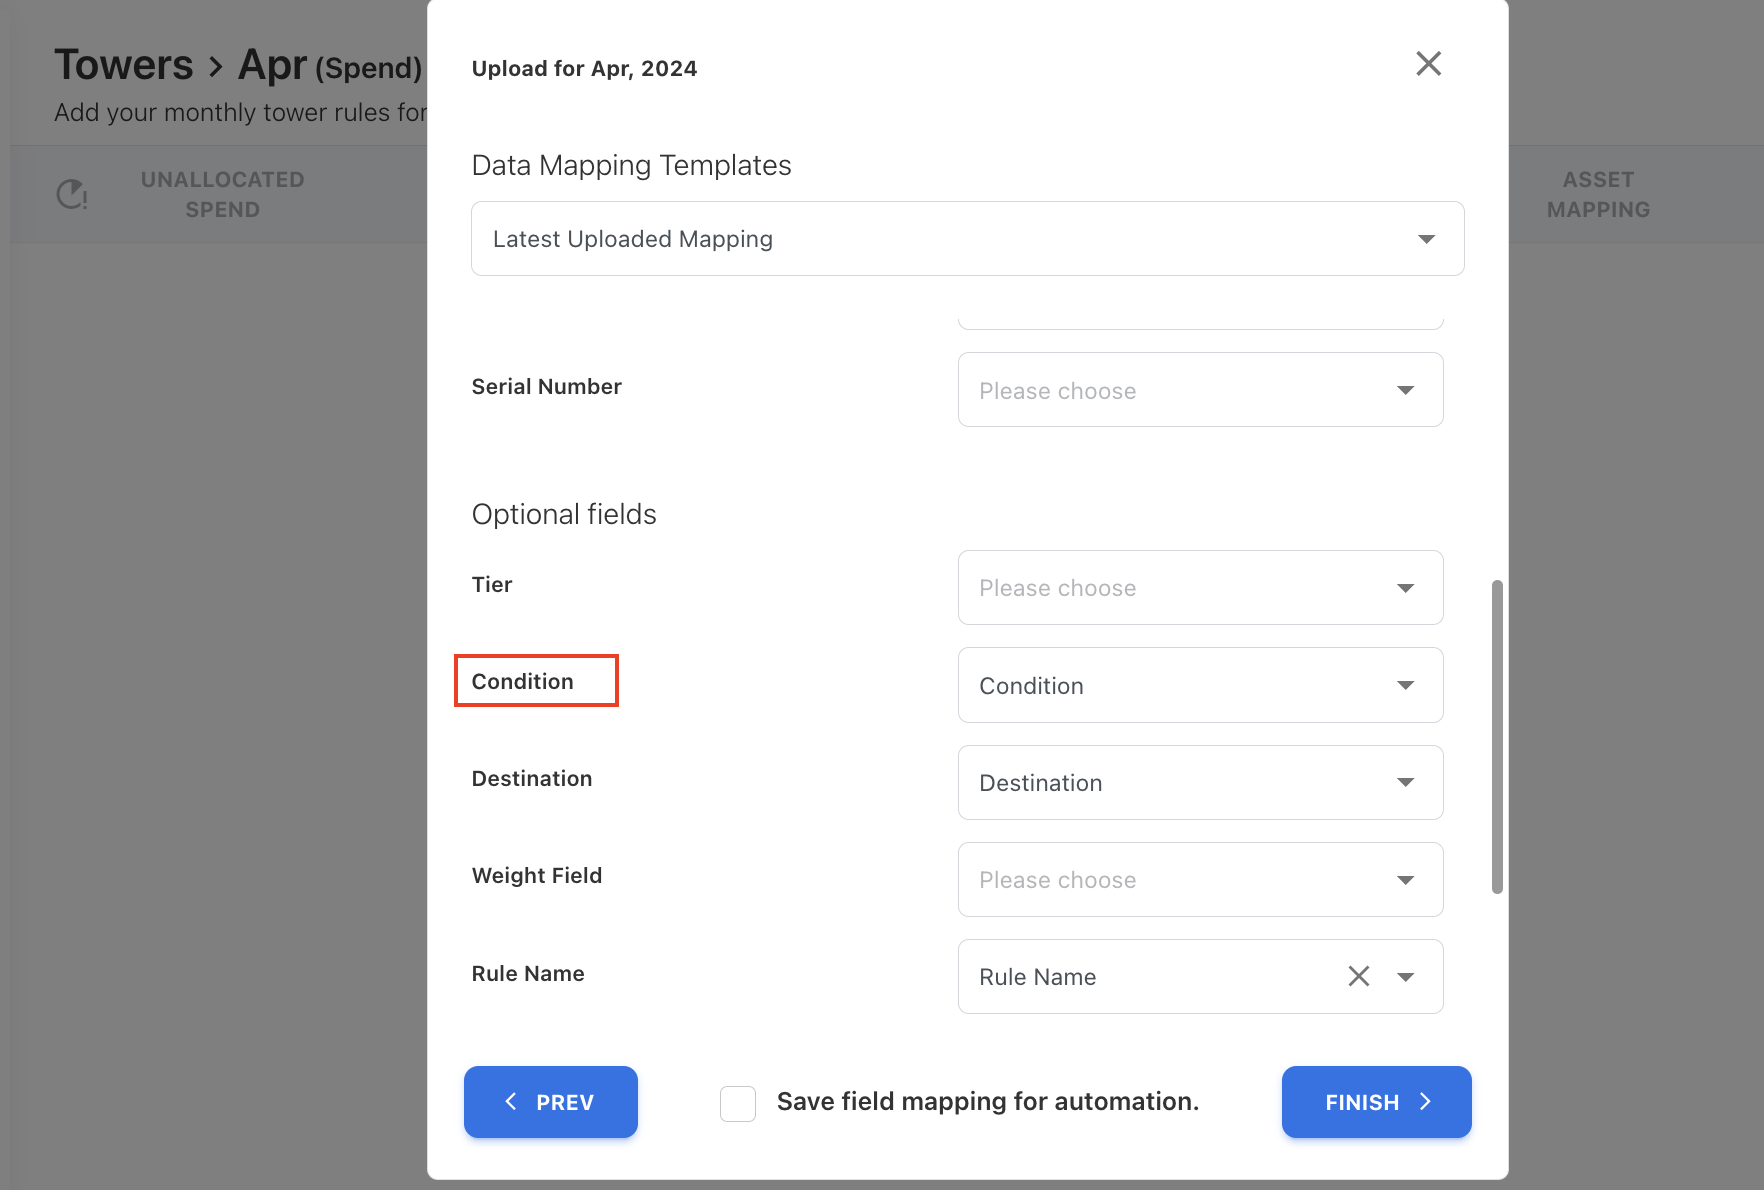Click the dialog's vertical scrollbar thumb

click(x=1497, y=736)
